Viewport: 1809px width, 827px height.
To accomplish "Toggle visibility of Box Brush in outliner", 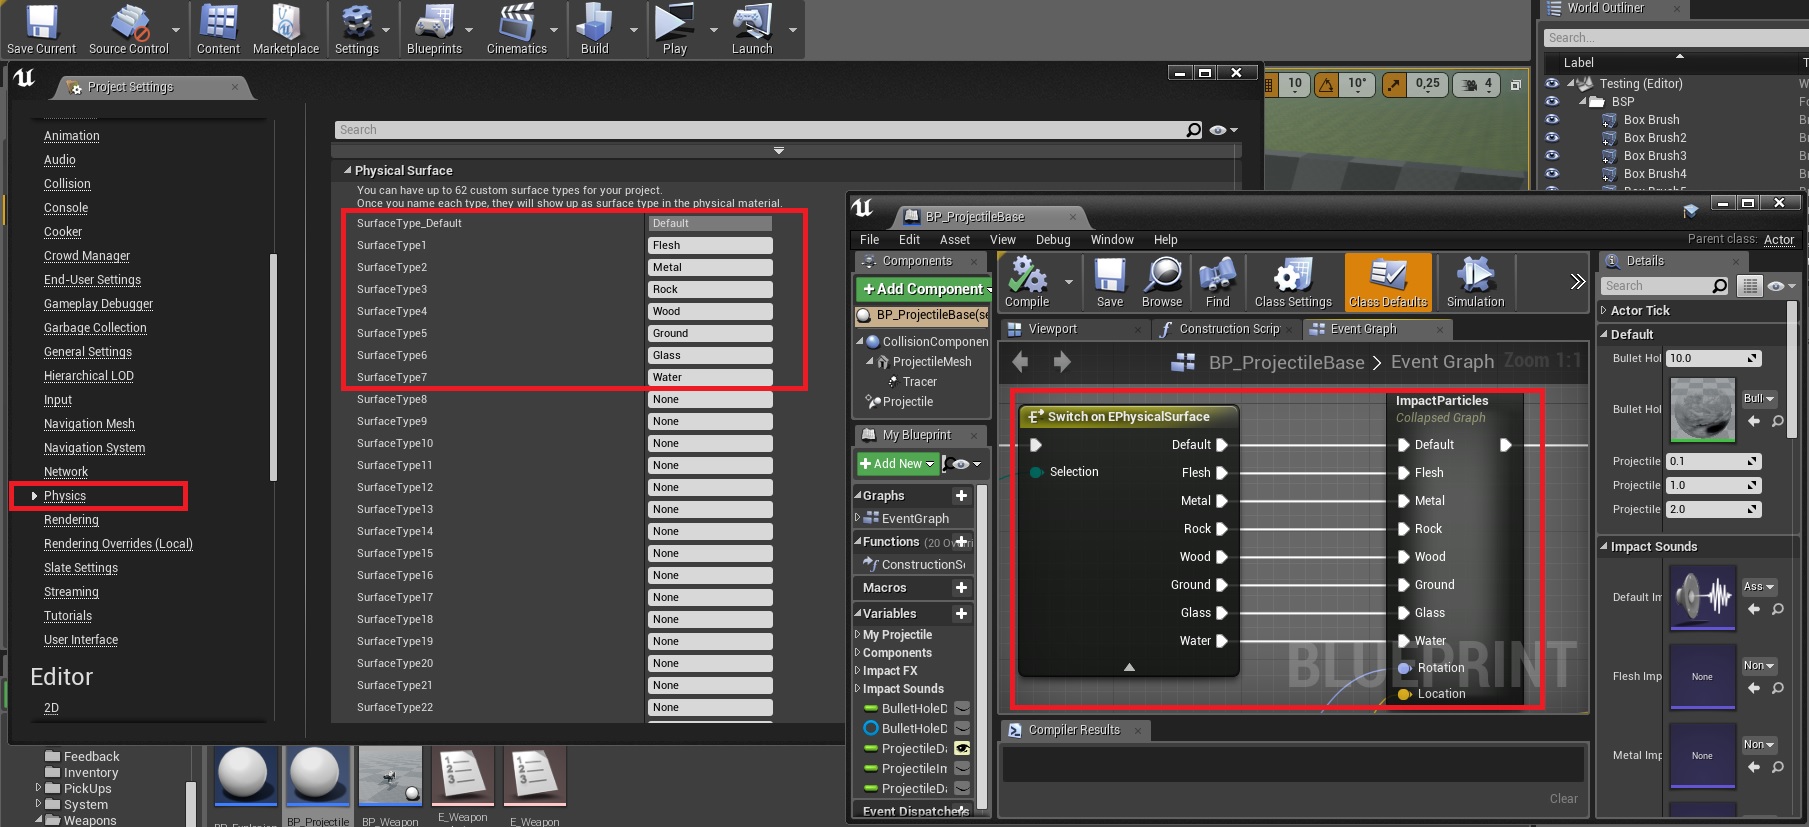I will coord(1552,120).
